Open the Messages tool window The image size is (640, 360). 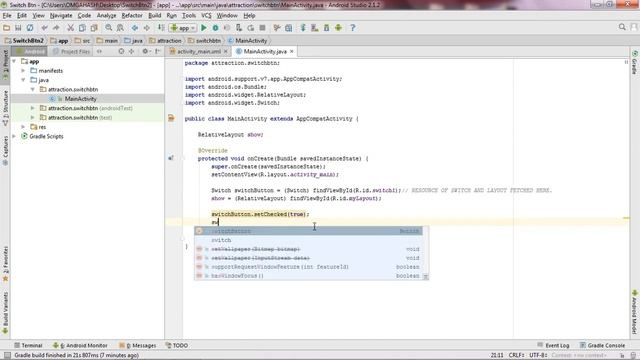137,345
